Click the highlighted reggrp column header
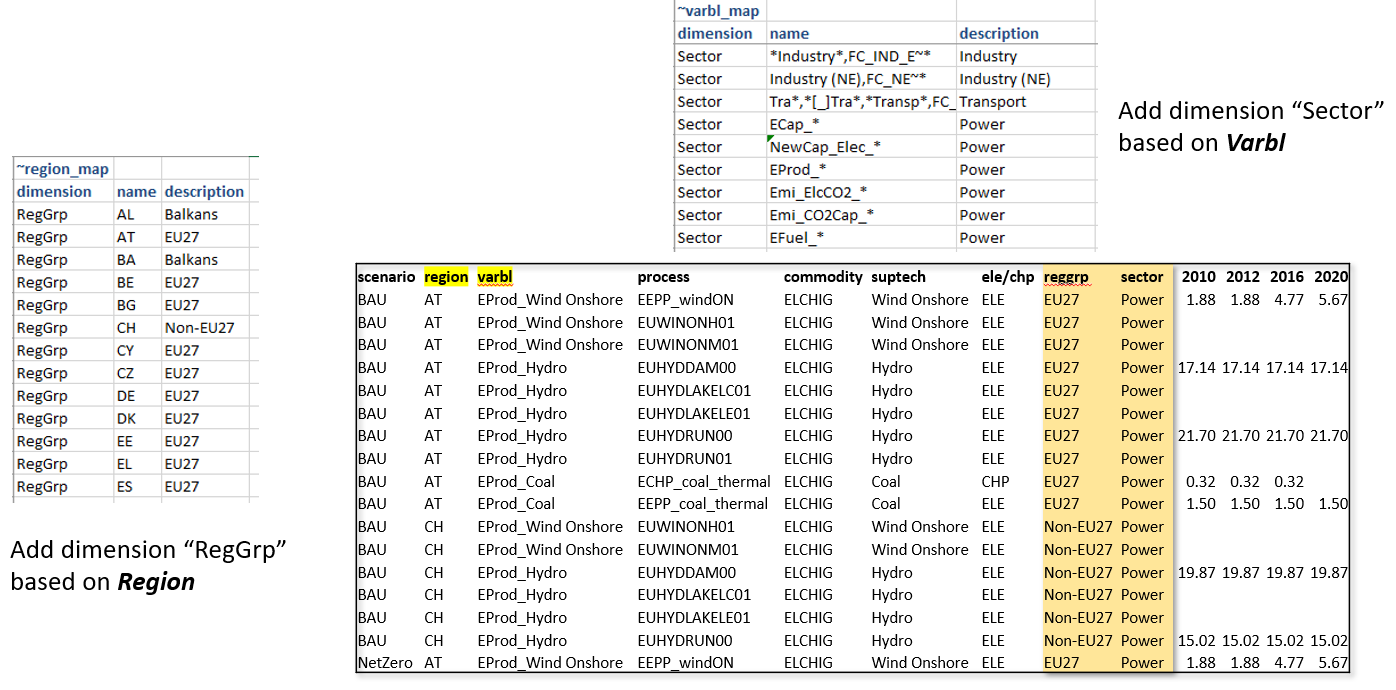This screenshot has height=690, width=1396. click(x=1068, y=277)
